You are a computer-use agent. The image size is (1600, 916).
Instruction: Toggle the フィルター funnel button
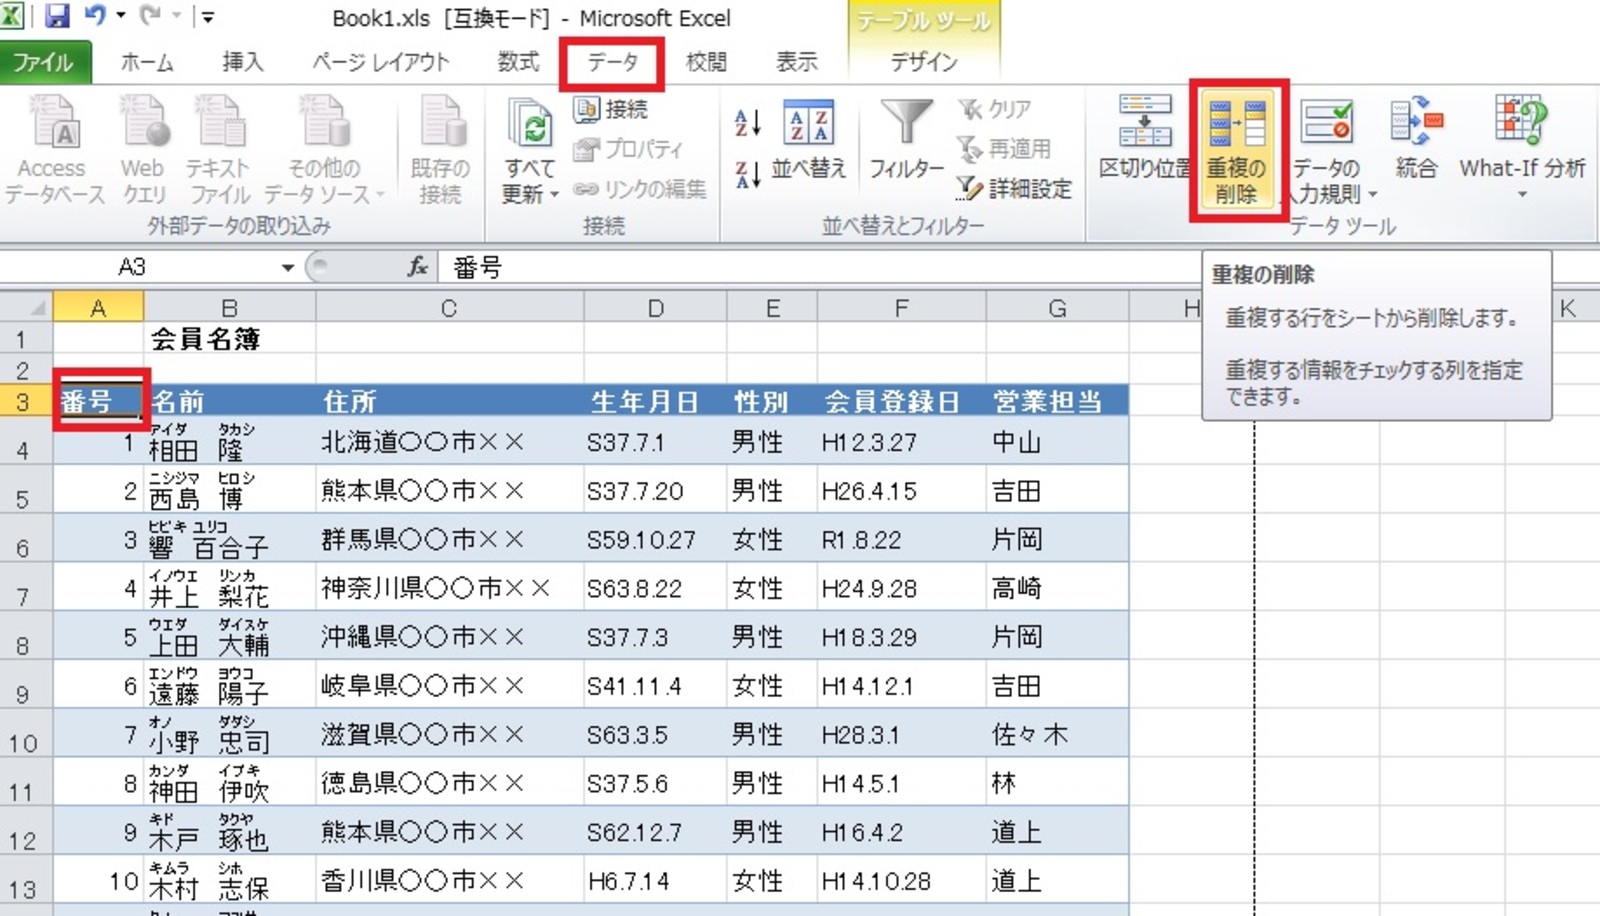point(906,140)
